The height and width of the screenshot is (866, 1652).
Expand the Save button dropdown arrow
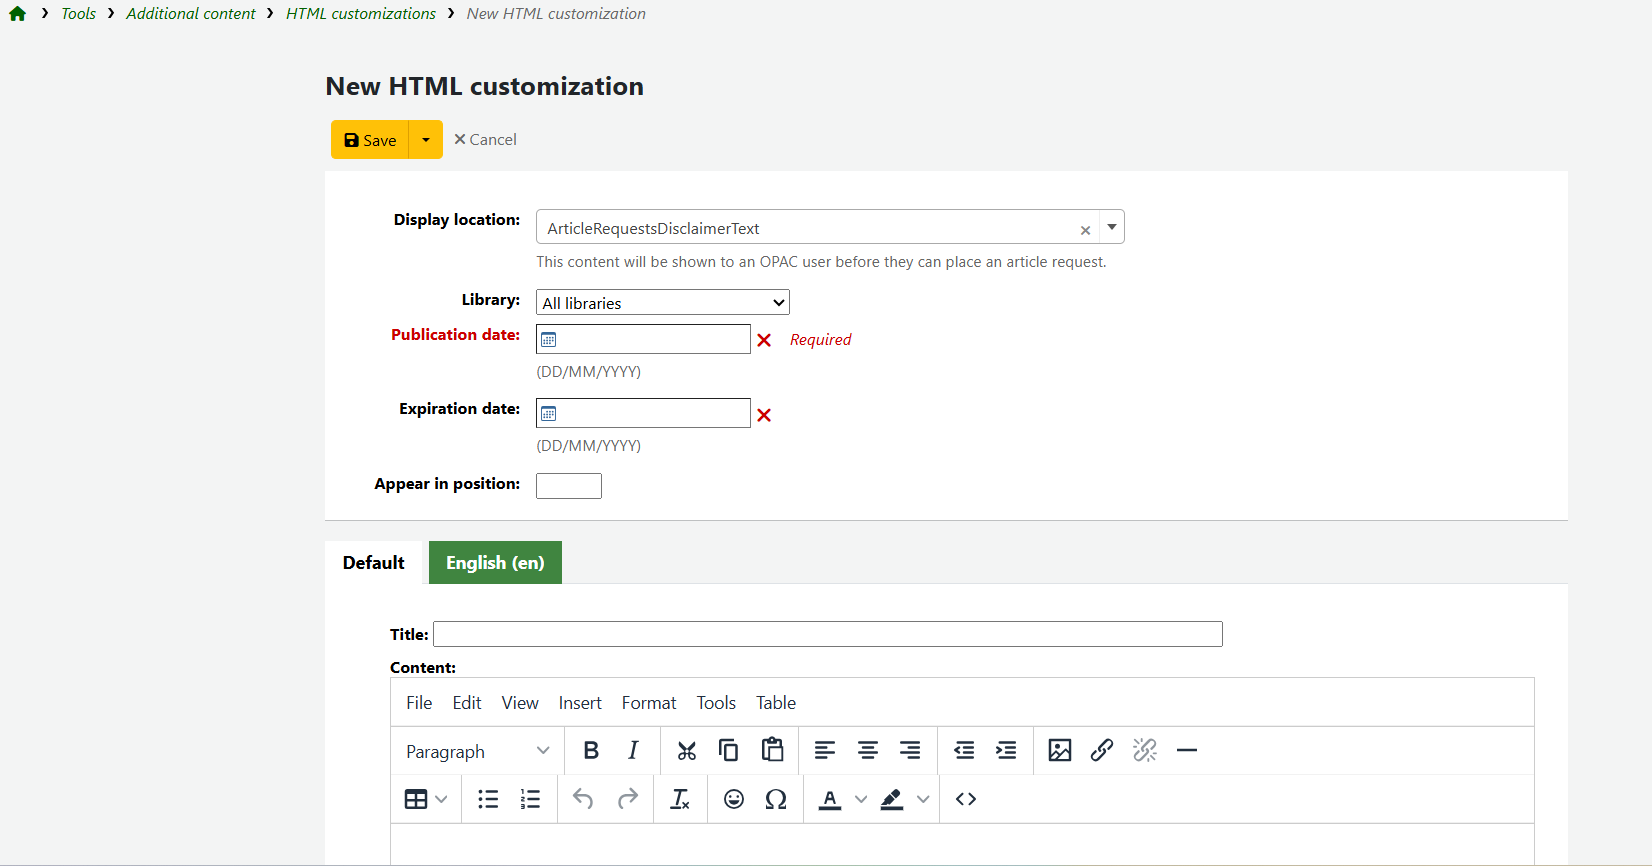coord(426,140)
